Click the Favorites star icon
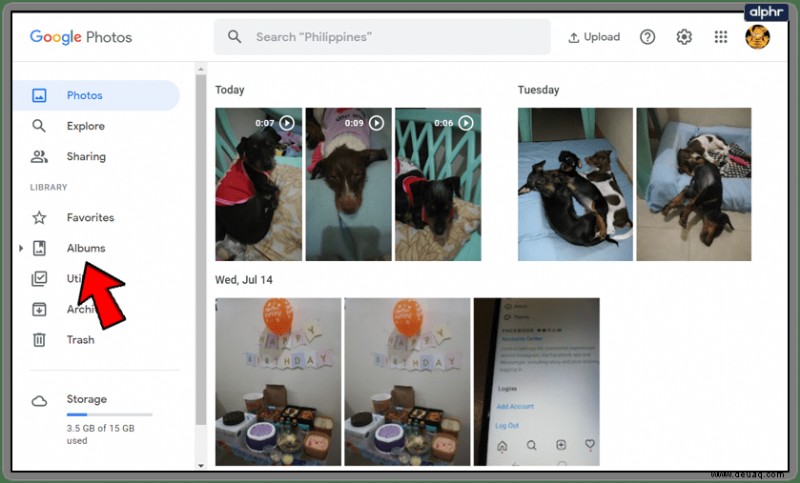Viewport: 800px width, 483px height. click(39, 218)
